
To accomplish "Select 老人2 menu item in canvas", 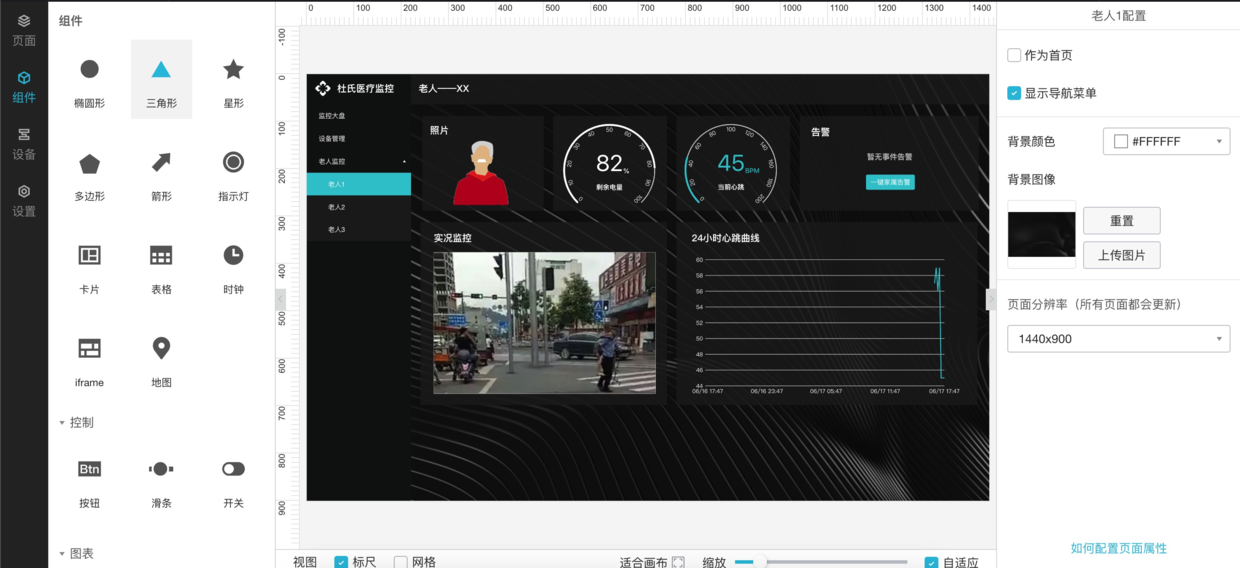I will point(359,207).
